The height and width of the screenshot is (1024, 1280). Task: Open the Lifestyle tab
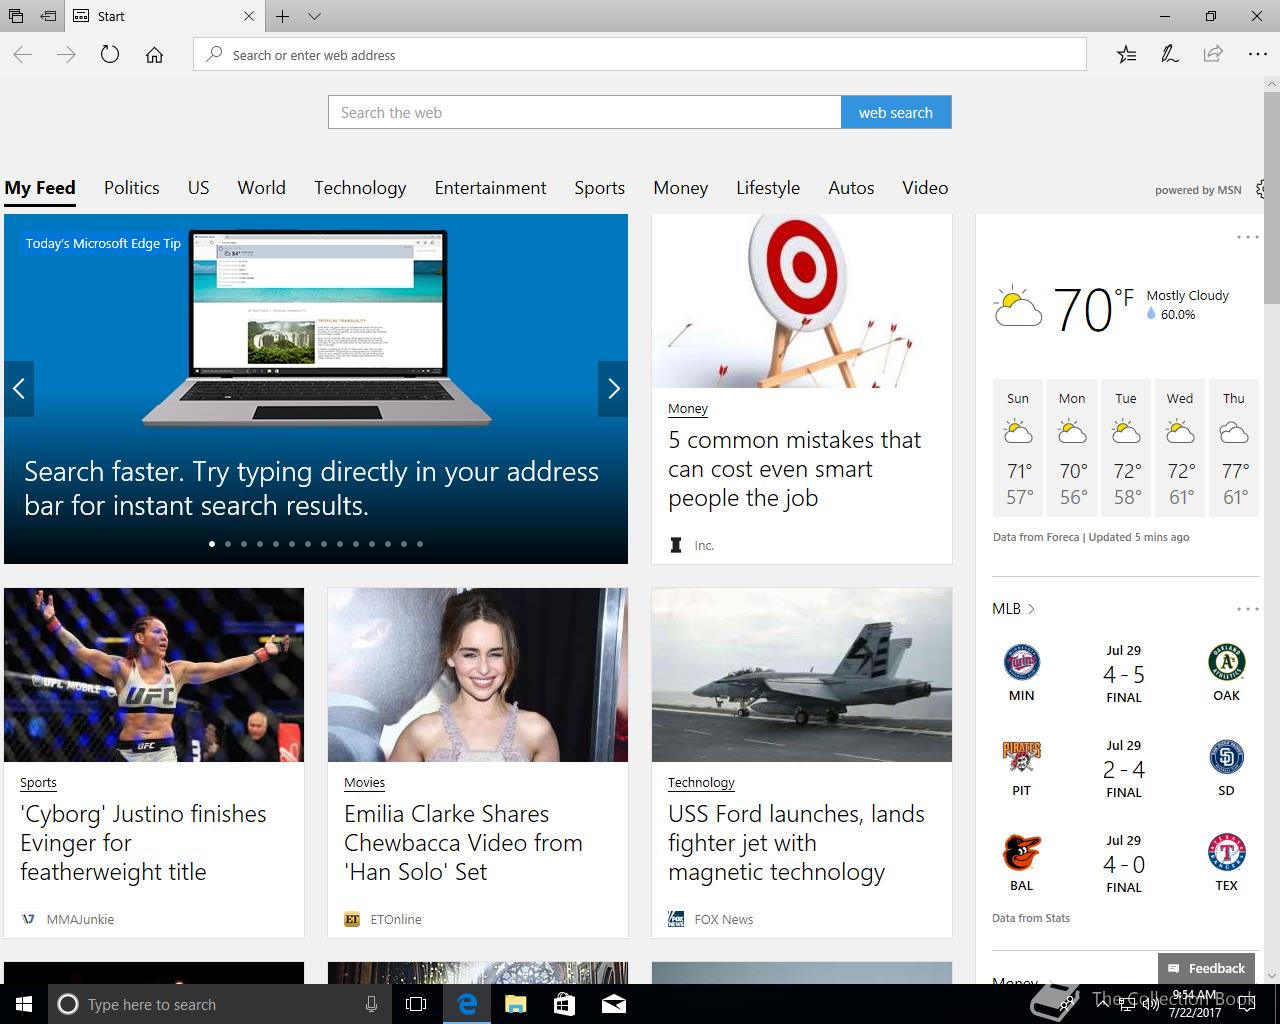[x=768, y=188]
